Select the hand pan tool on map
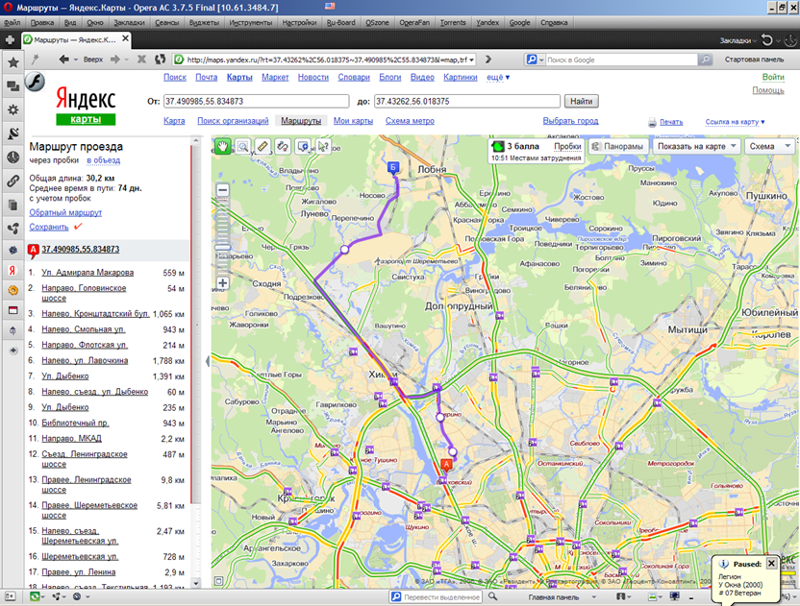Image resolution: width=800 pixels, height=606 pixels. tap(222, 147)
